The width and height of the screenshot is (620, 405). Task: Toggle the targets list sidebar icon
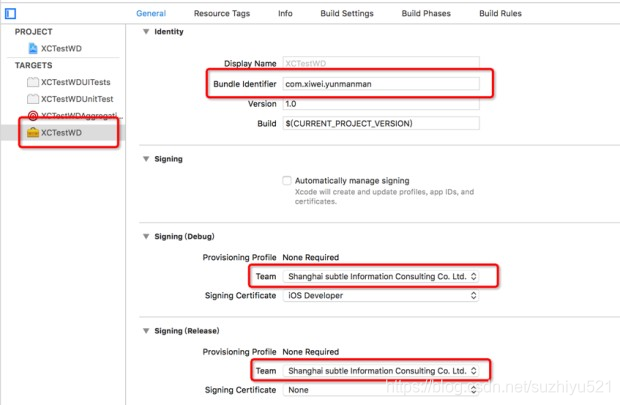[x=10, y=13]
